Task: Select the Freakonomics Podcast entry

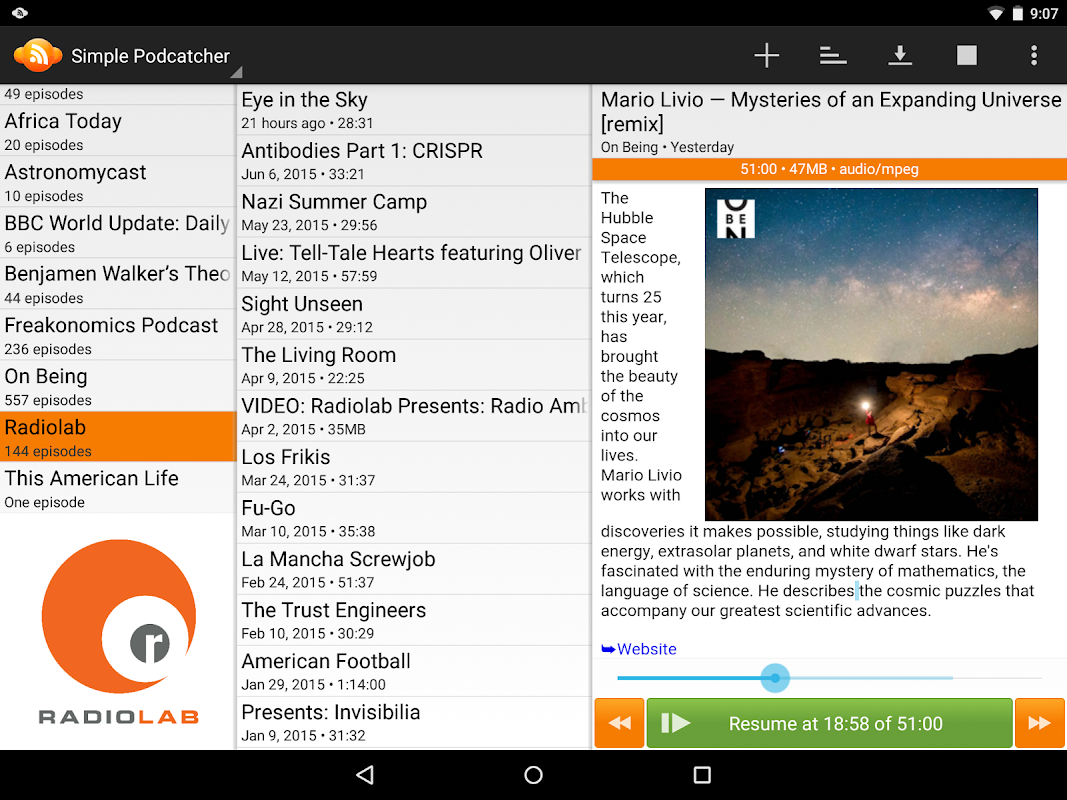Action: [117, 335]
